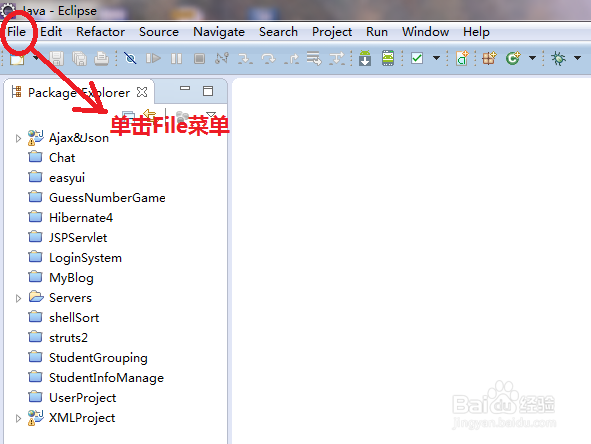Open the Android SDK Manager icon
This screenshot has width=591, height=444.
click(365, 58)
